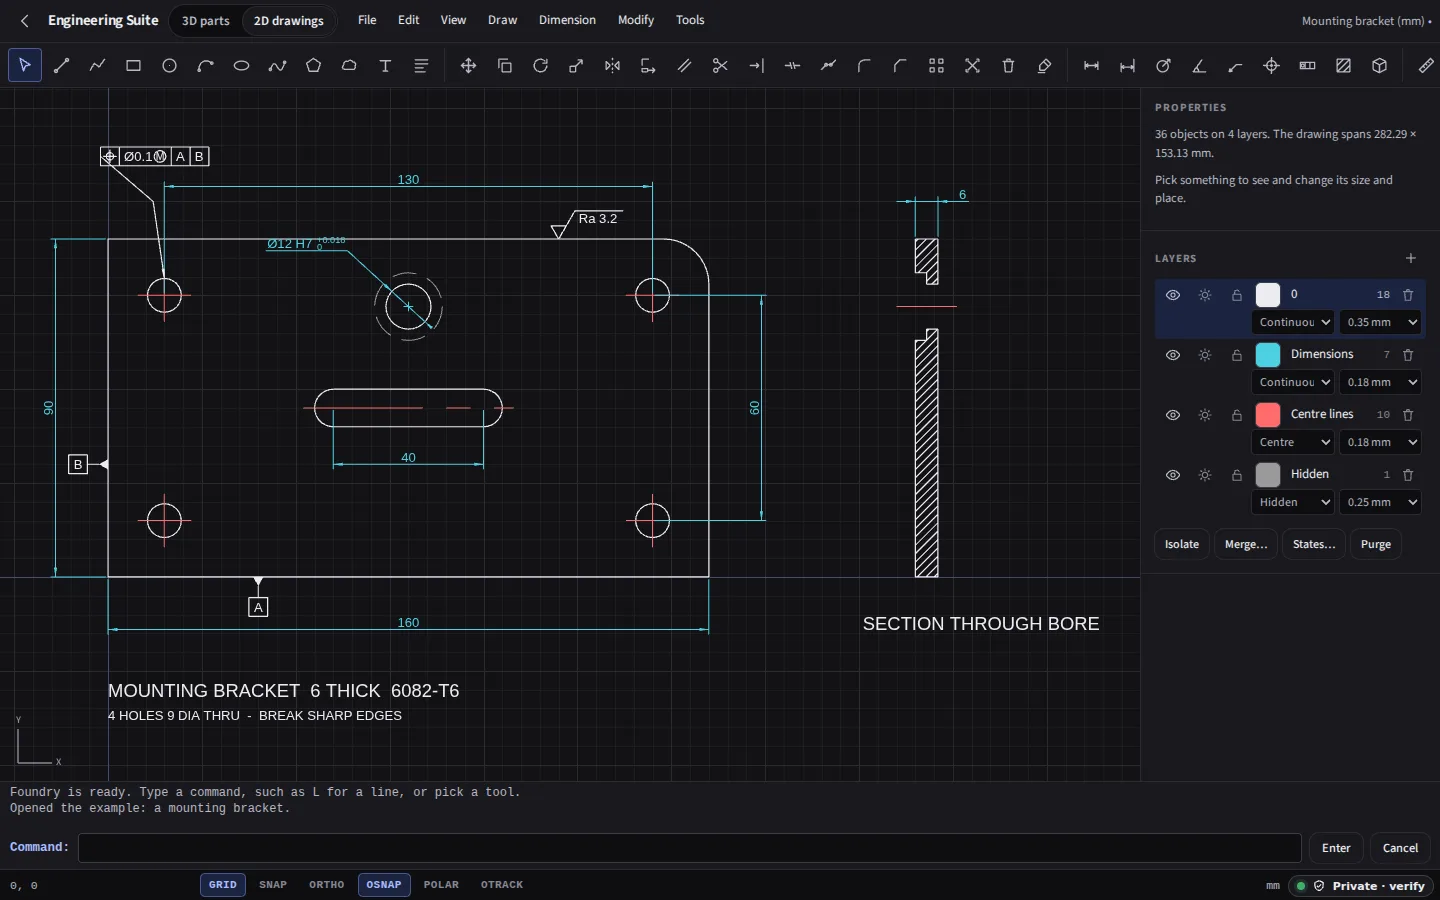Click the rectangular Array grid tool
1440x900 pixels.
coord(936,66)
